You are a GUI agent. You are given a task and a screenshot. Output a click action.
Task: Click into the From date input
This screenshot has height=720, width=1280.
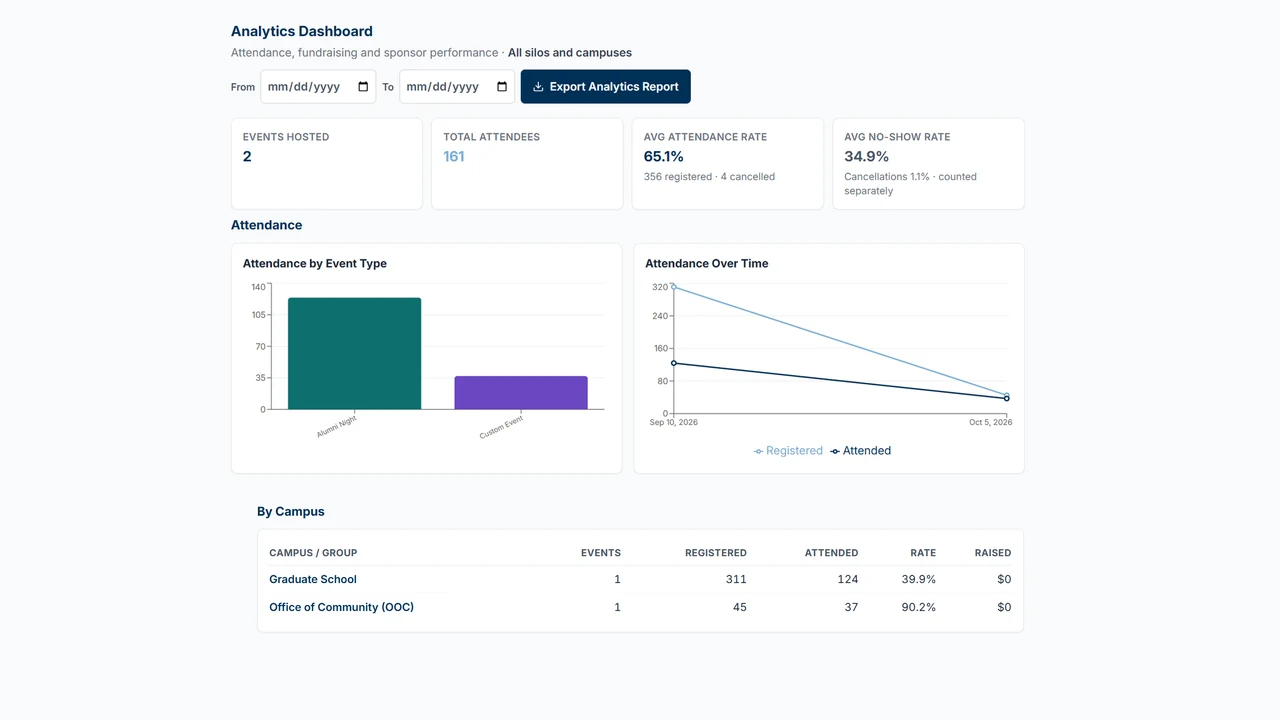(x=318, y=87)
